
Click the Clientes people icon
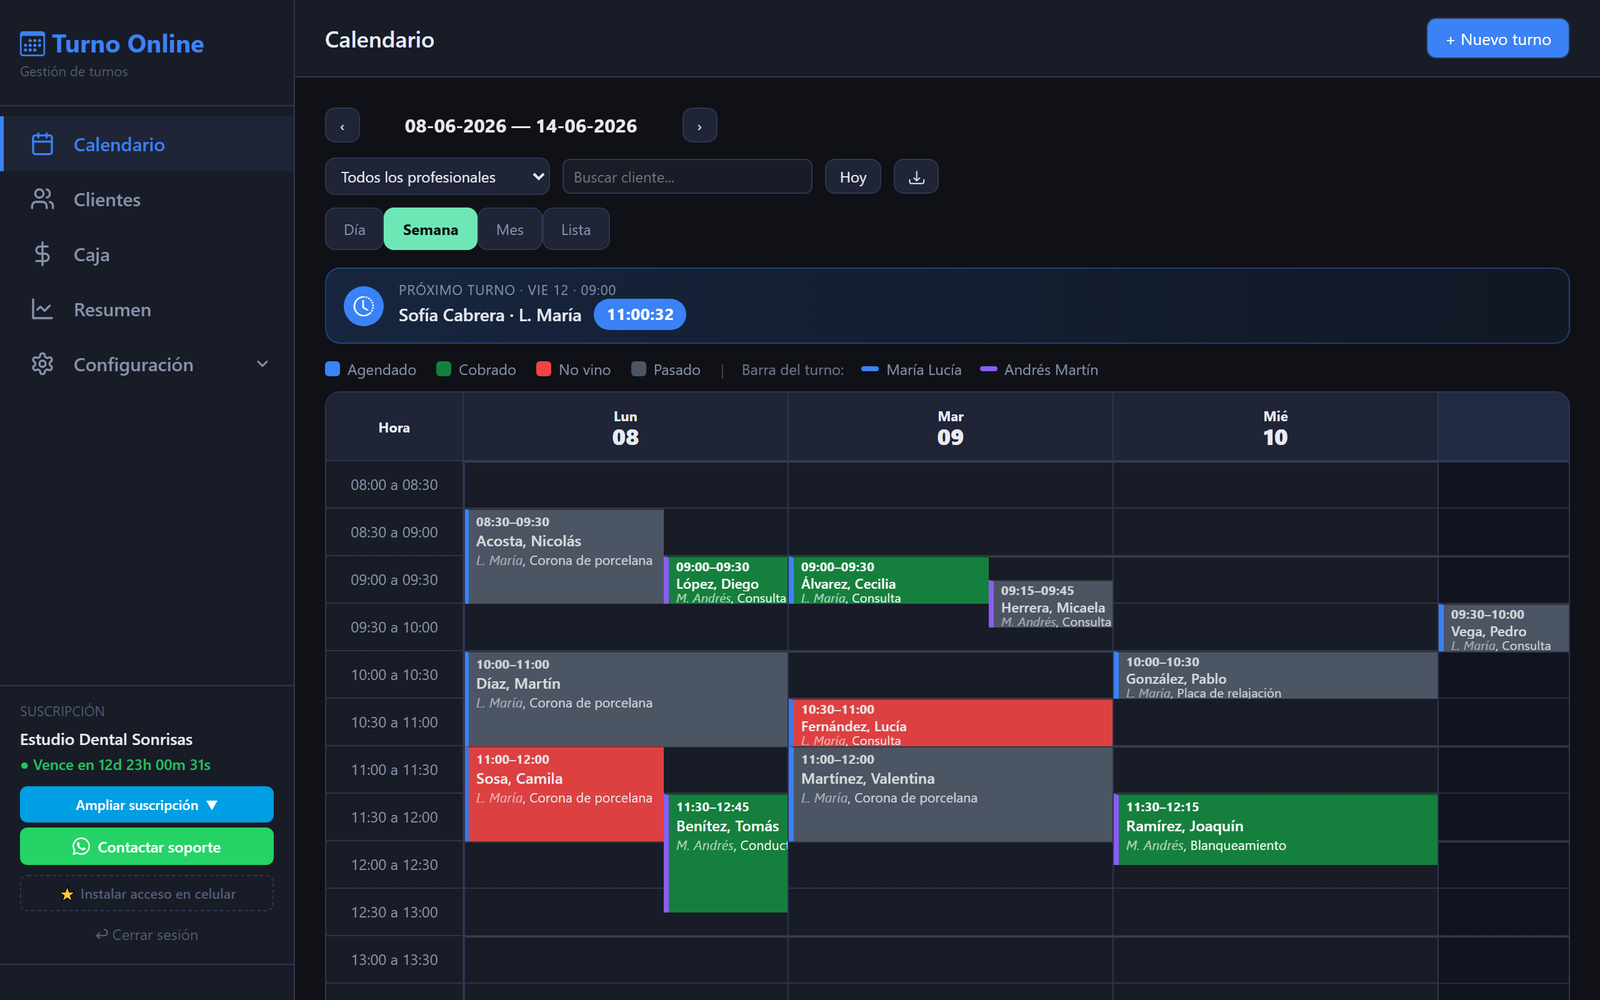coord(42,199)
